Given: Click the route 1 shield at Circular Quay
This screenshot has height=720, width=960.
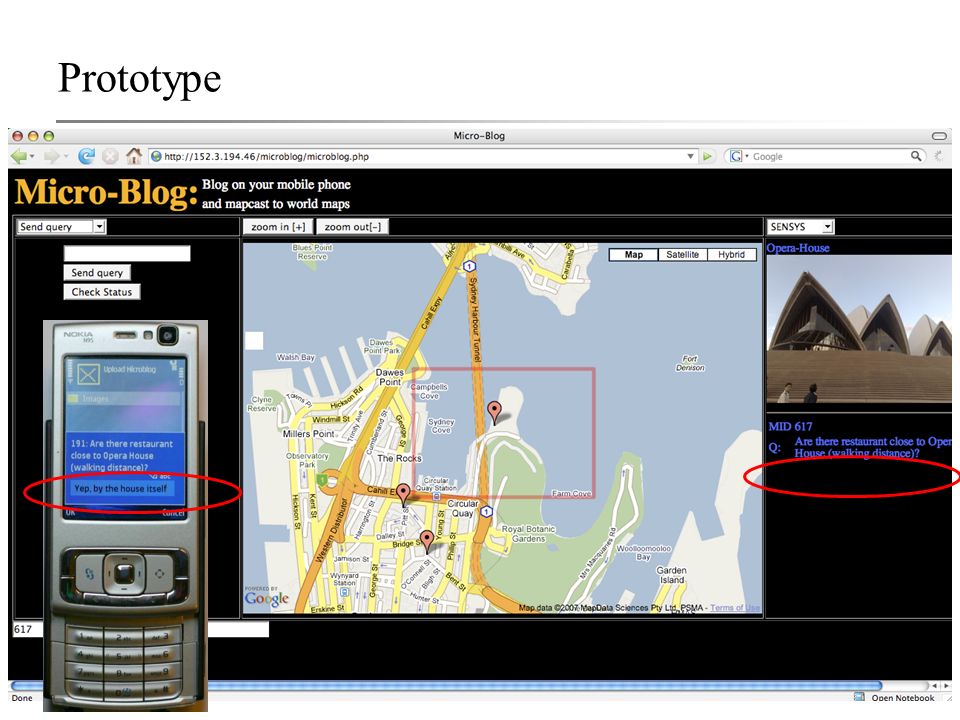Looking at the screenshot, I should tap(486, 511).
